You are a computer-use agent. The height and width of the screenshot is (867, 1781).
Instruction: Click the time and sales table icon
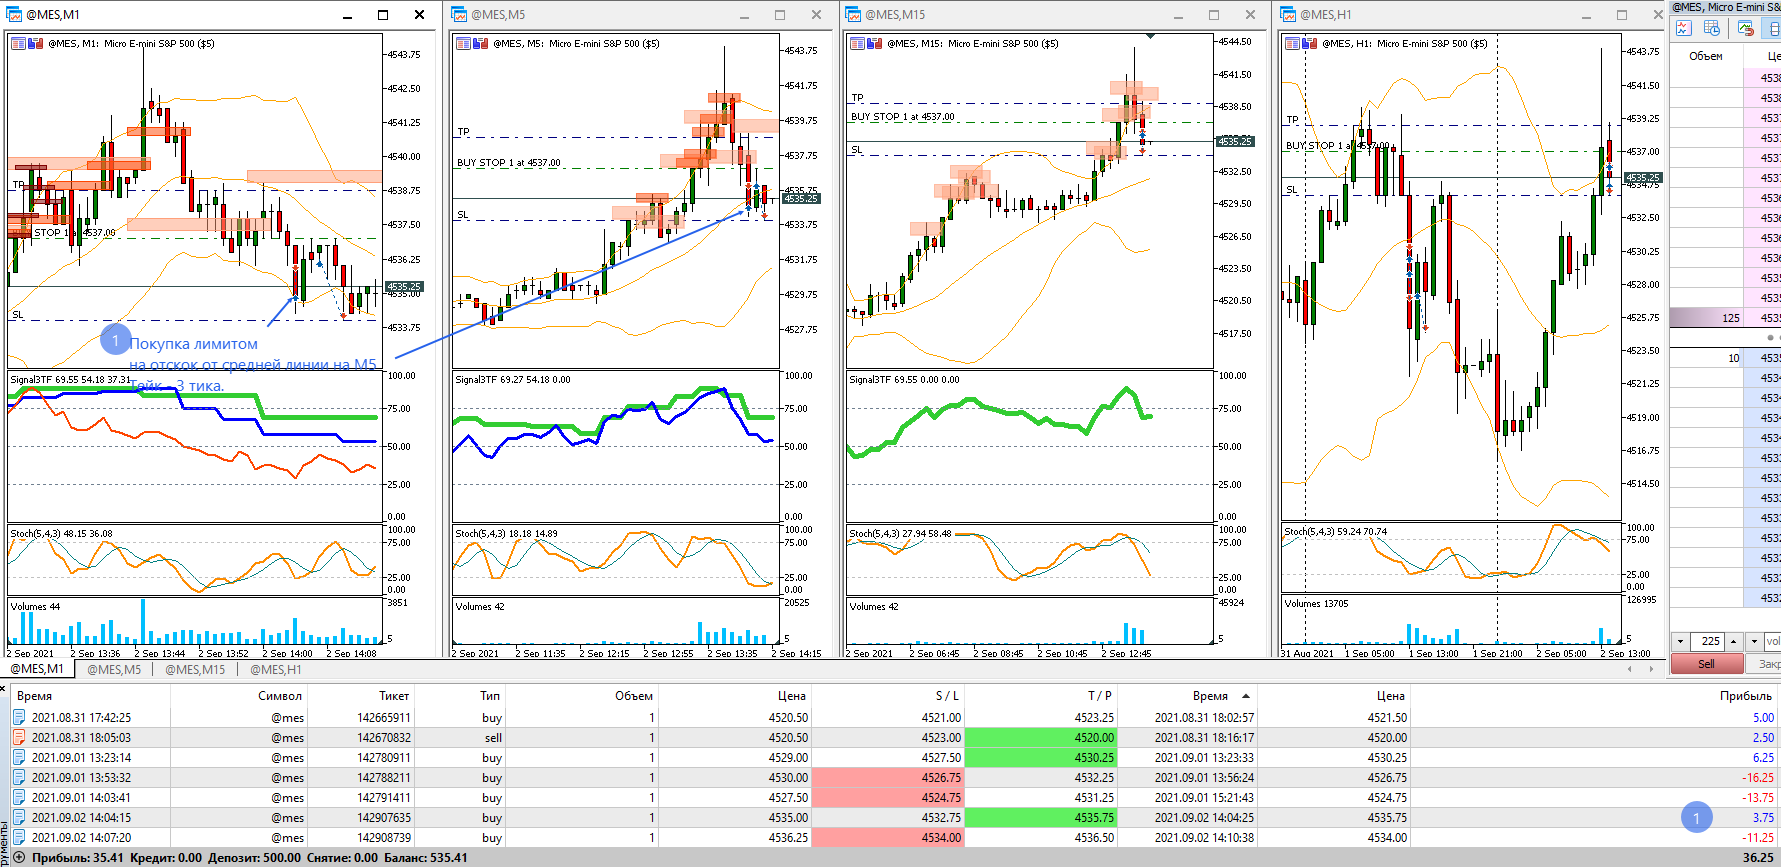click(x=1712, y=28)
